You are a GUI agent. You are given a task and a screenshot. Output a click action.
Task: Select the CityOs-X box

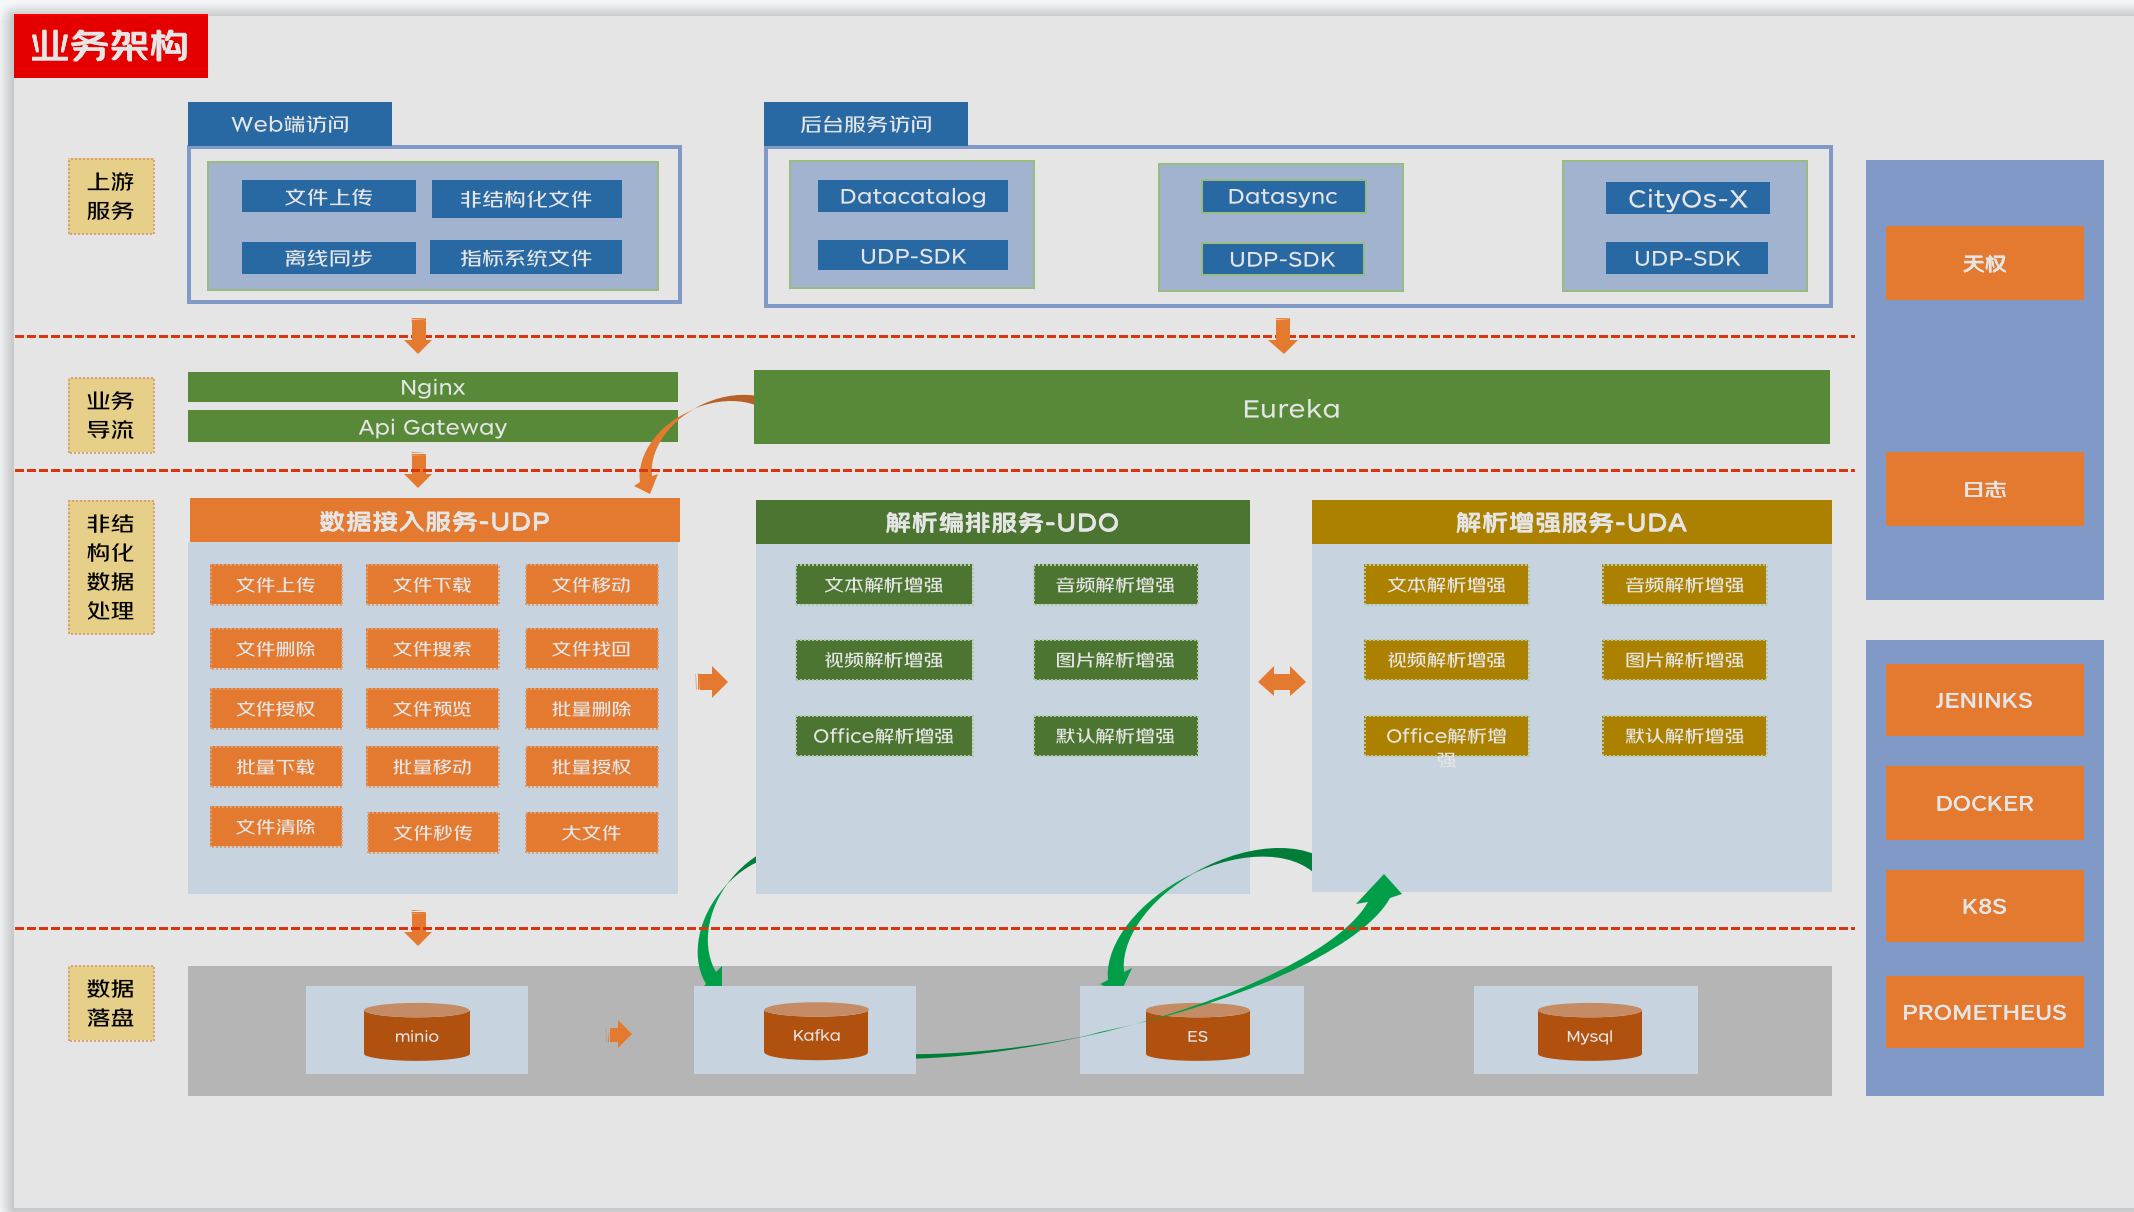[1688, 198]
